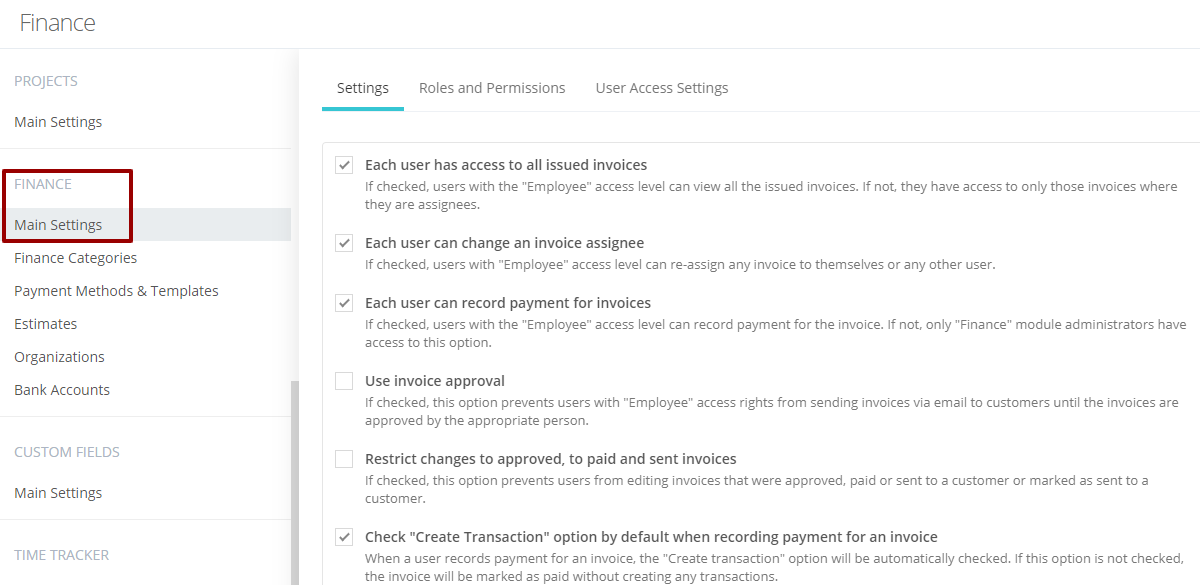The image size is (1200, 585).
Task: Open Bank Accounts settings
Action: tap(62, 390)
